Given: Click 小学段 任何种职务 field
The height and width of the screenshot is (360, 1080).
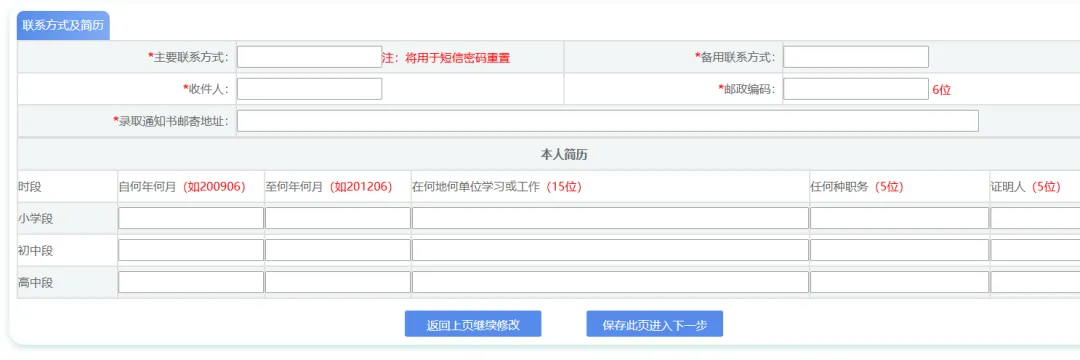Looking at the screenshot, I should (x=900, y=218).
